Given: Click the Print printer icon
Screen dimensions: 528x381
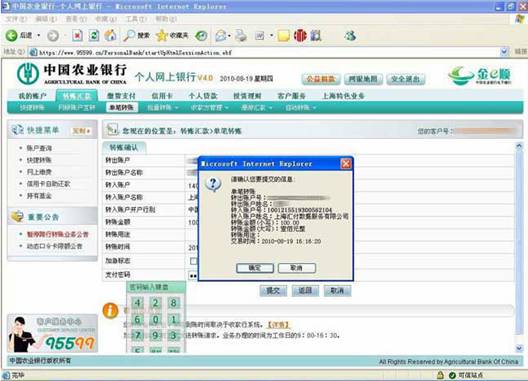Looking at the screenshot, I should click(x=240, y=35).
